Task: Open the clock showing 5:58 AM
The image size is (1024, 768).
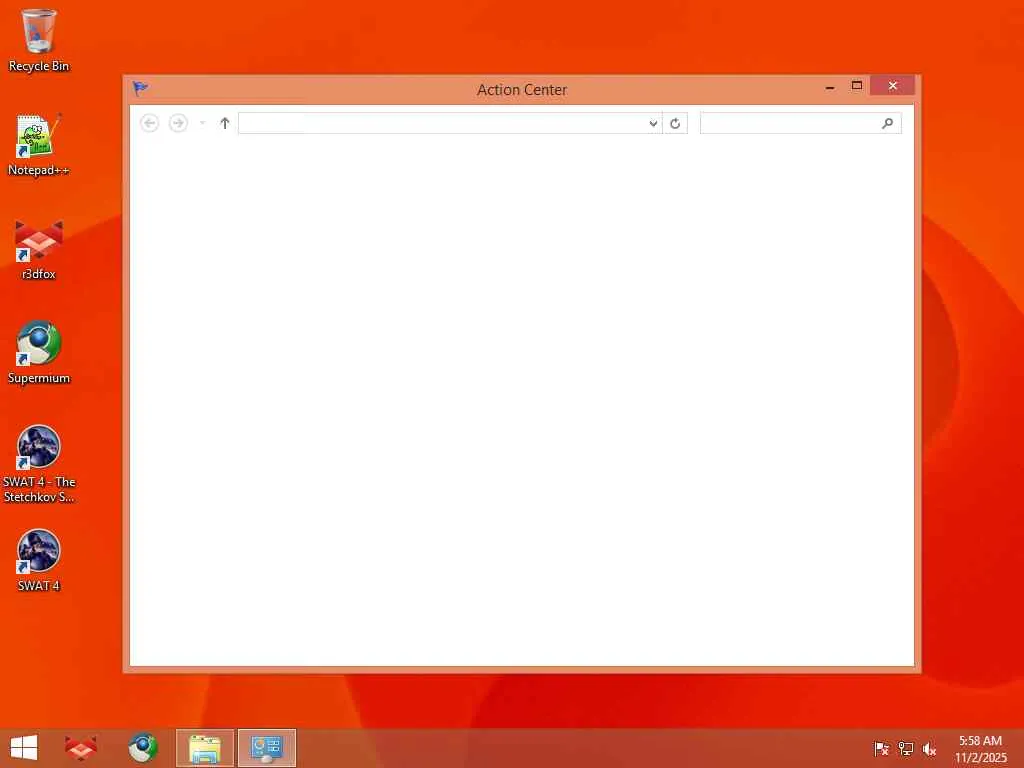Action: tap(980, 748)
